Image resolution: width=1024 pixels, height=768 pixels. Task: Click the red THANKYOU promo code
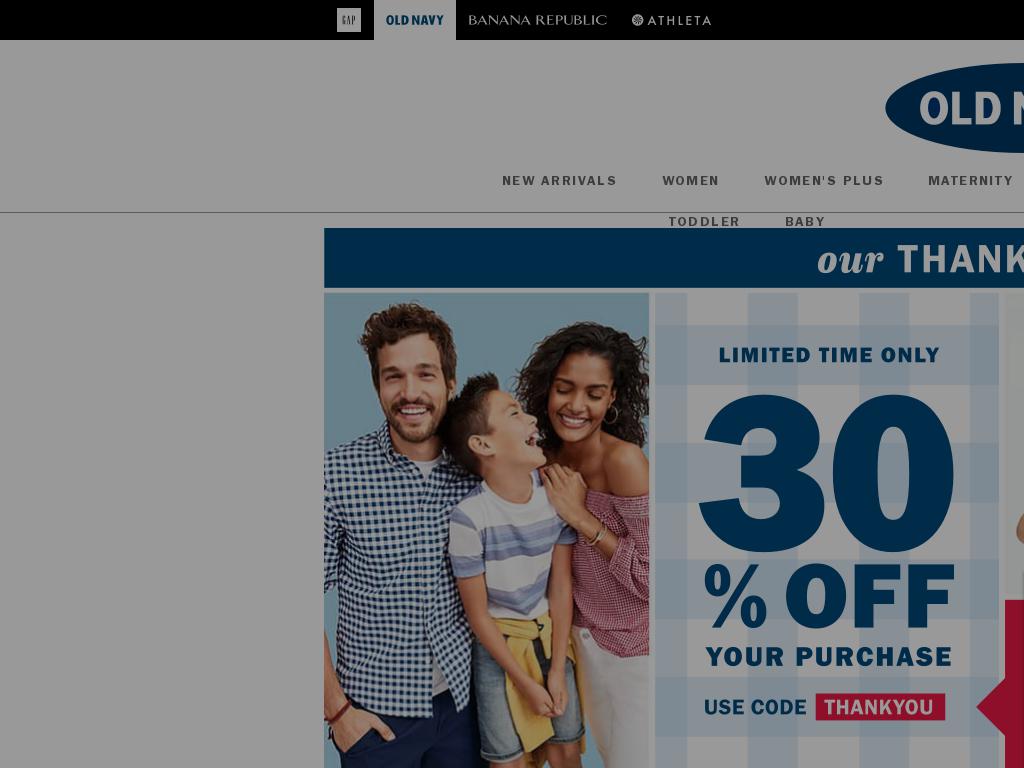pos(880,707)
